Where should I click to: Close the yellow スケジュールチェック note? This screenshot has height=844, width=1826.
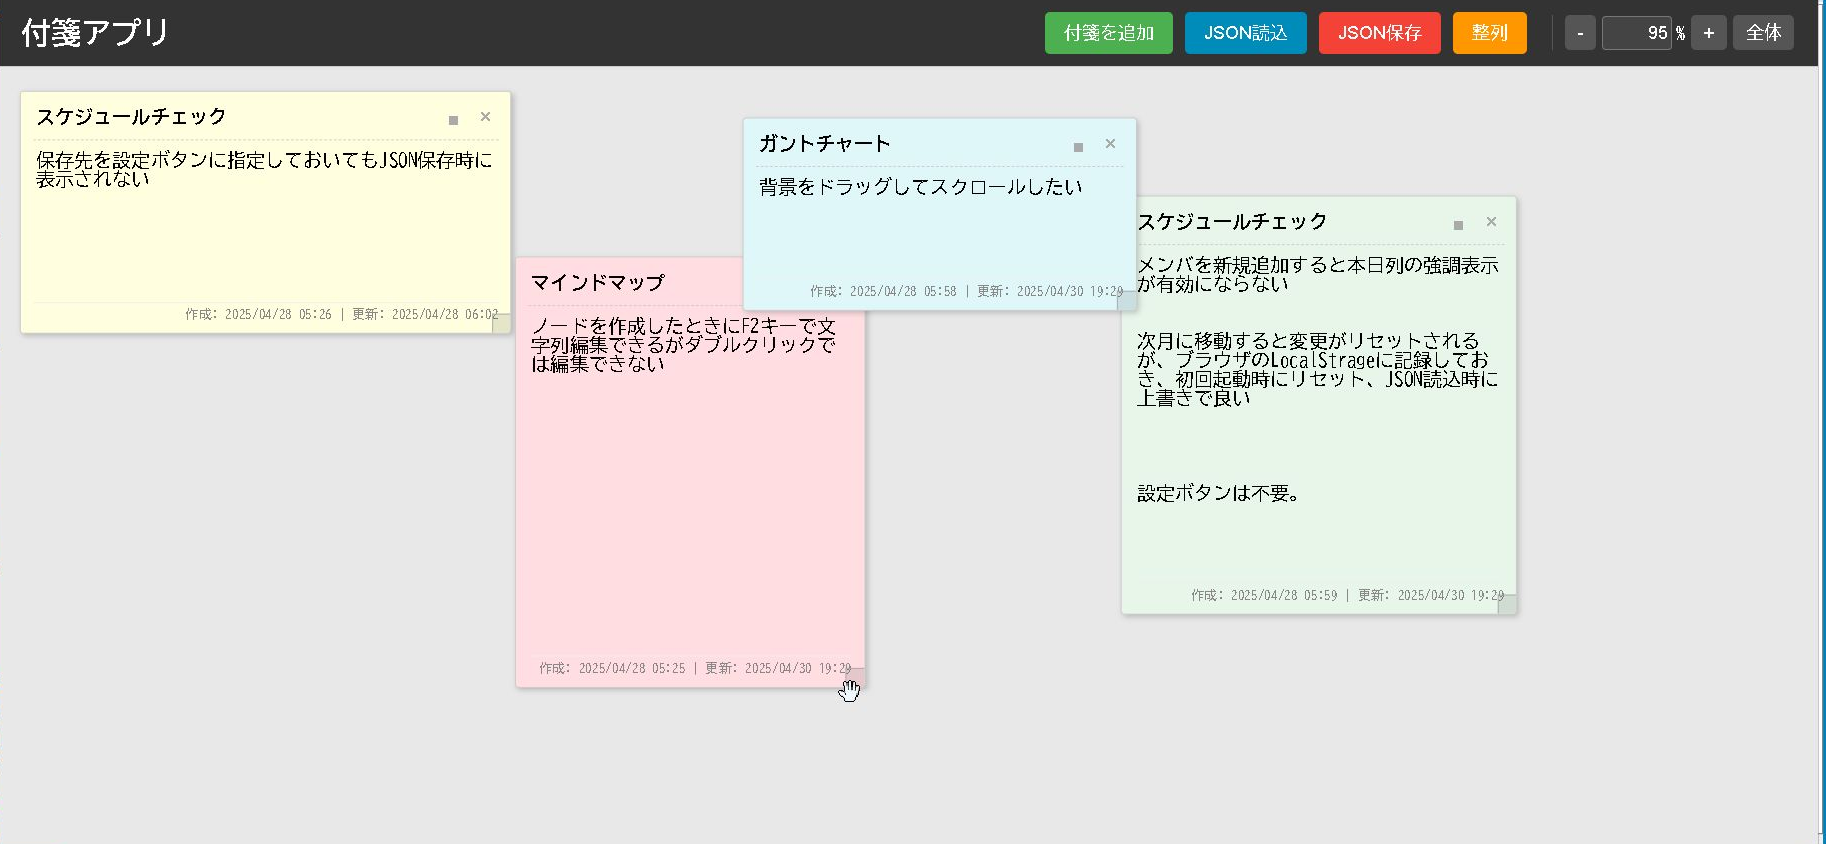click(x=485, y=117)
